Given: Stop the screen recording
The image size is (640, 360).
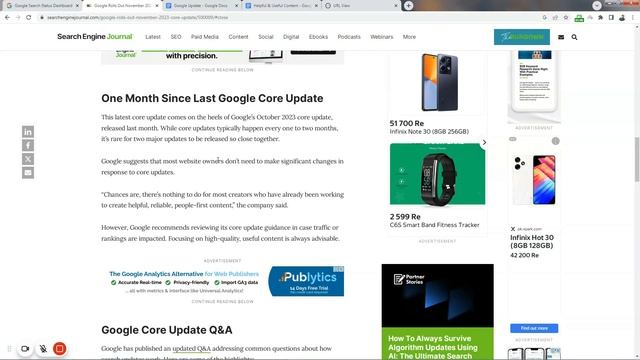Looking at the screenshot, I should click(60, 349).
